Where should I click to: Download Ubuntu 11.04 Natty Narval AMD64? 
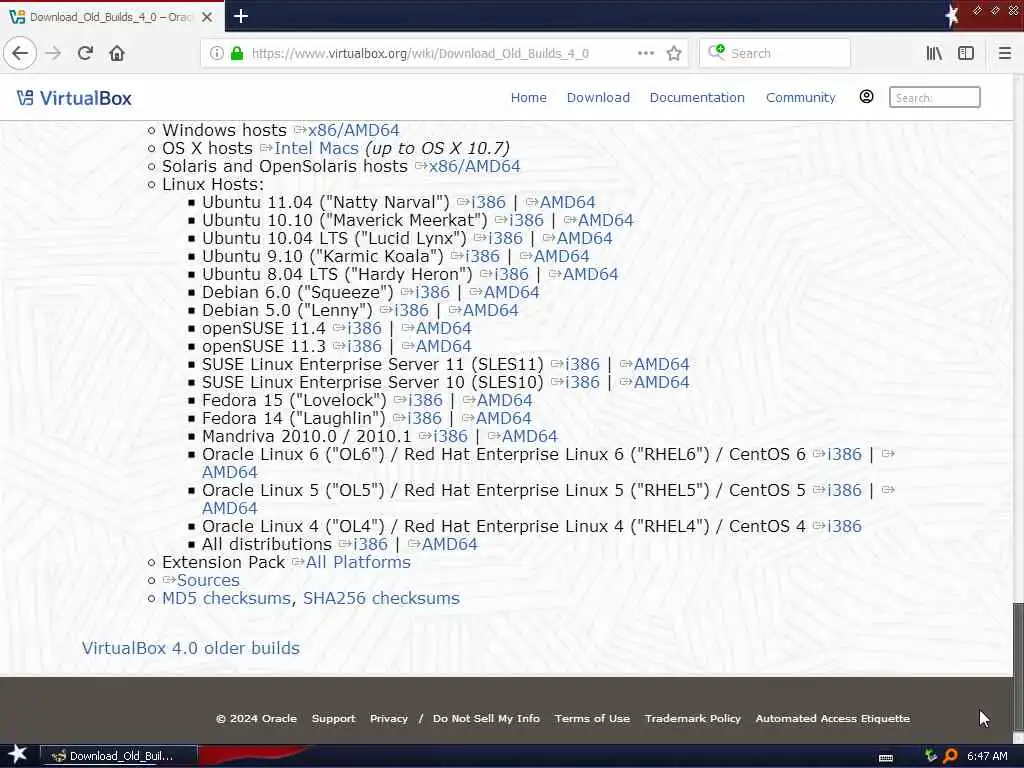pyautogui.click(x=568, y=202)
